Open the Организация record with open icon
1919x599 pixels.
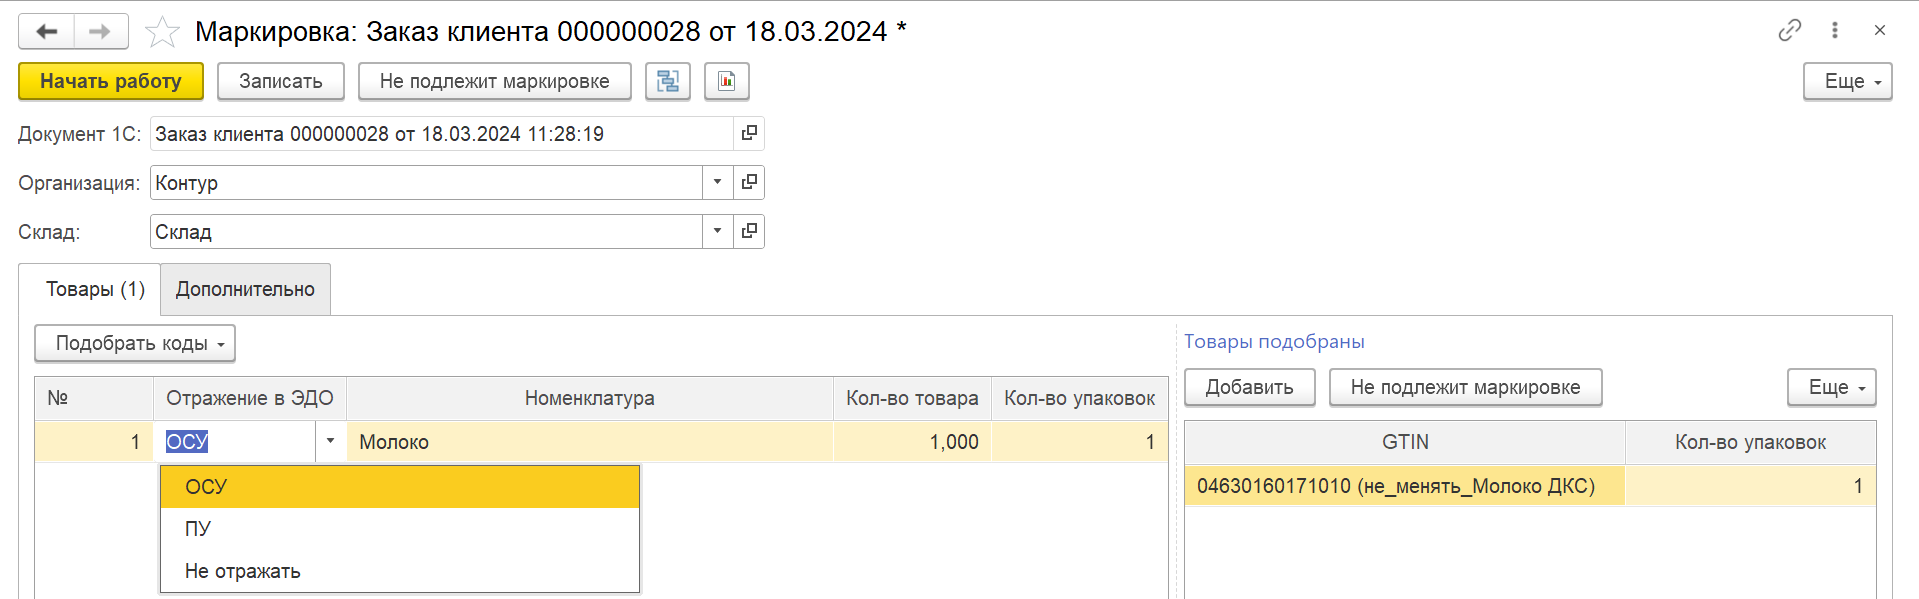tap(749, 182)
